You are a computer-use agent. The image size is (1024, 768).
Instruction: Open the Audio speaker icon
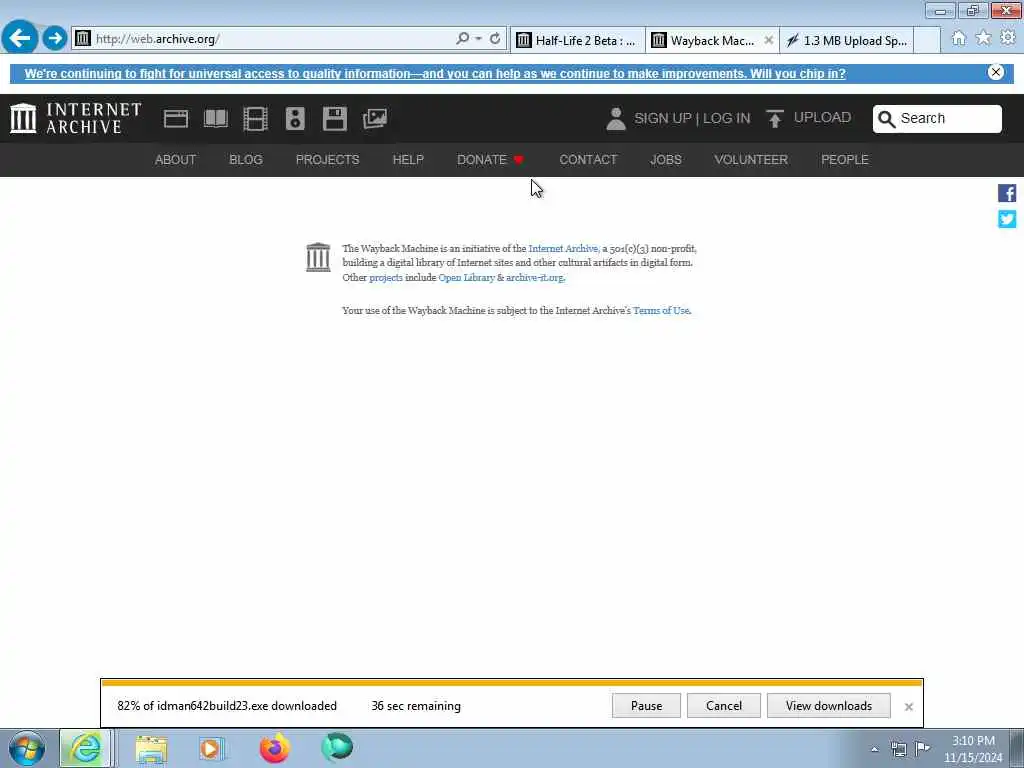(x=295, y=119)
